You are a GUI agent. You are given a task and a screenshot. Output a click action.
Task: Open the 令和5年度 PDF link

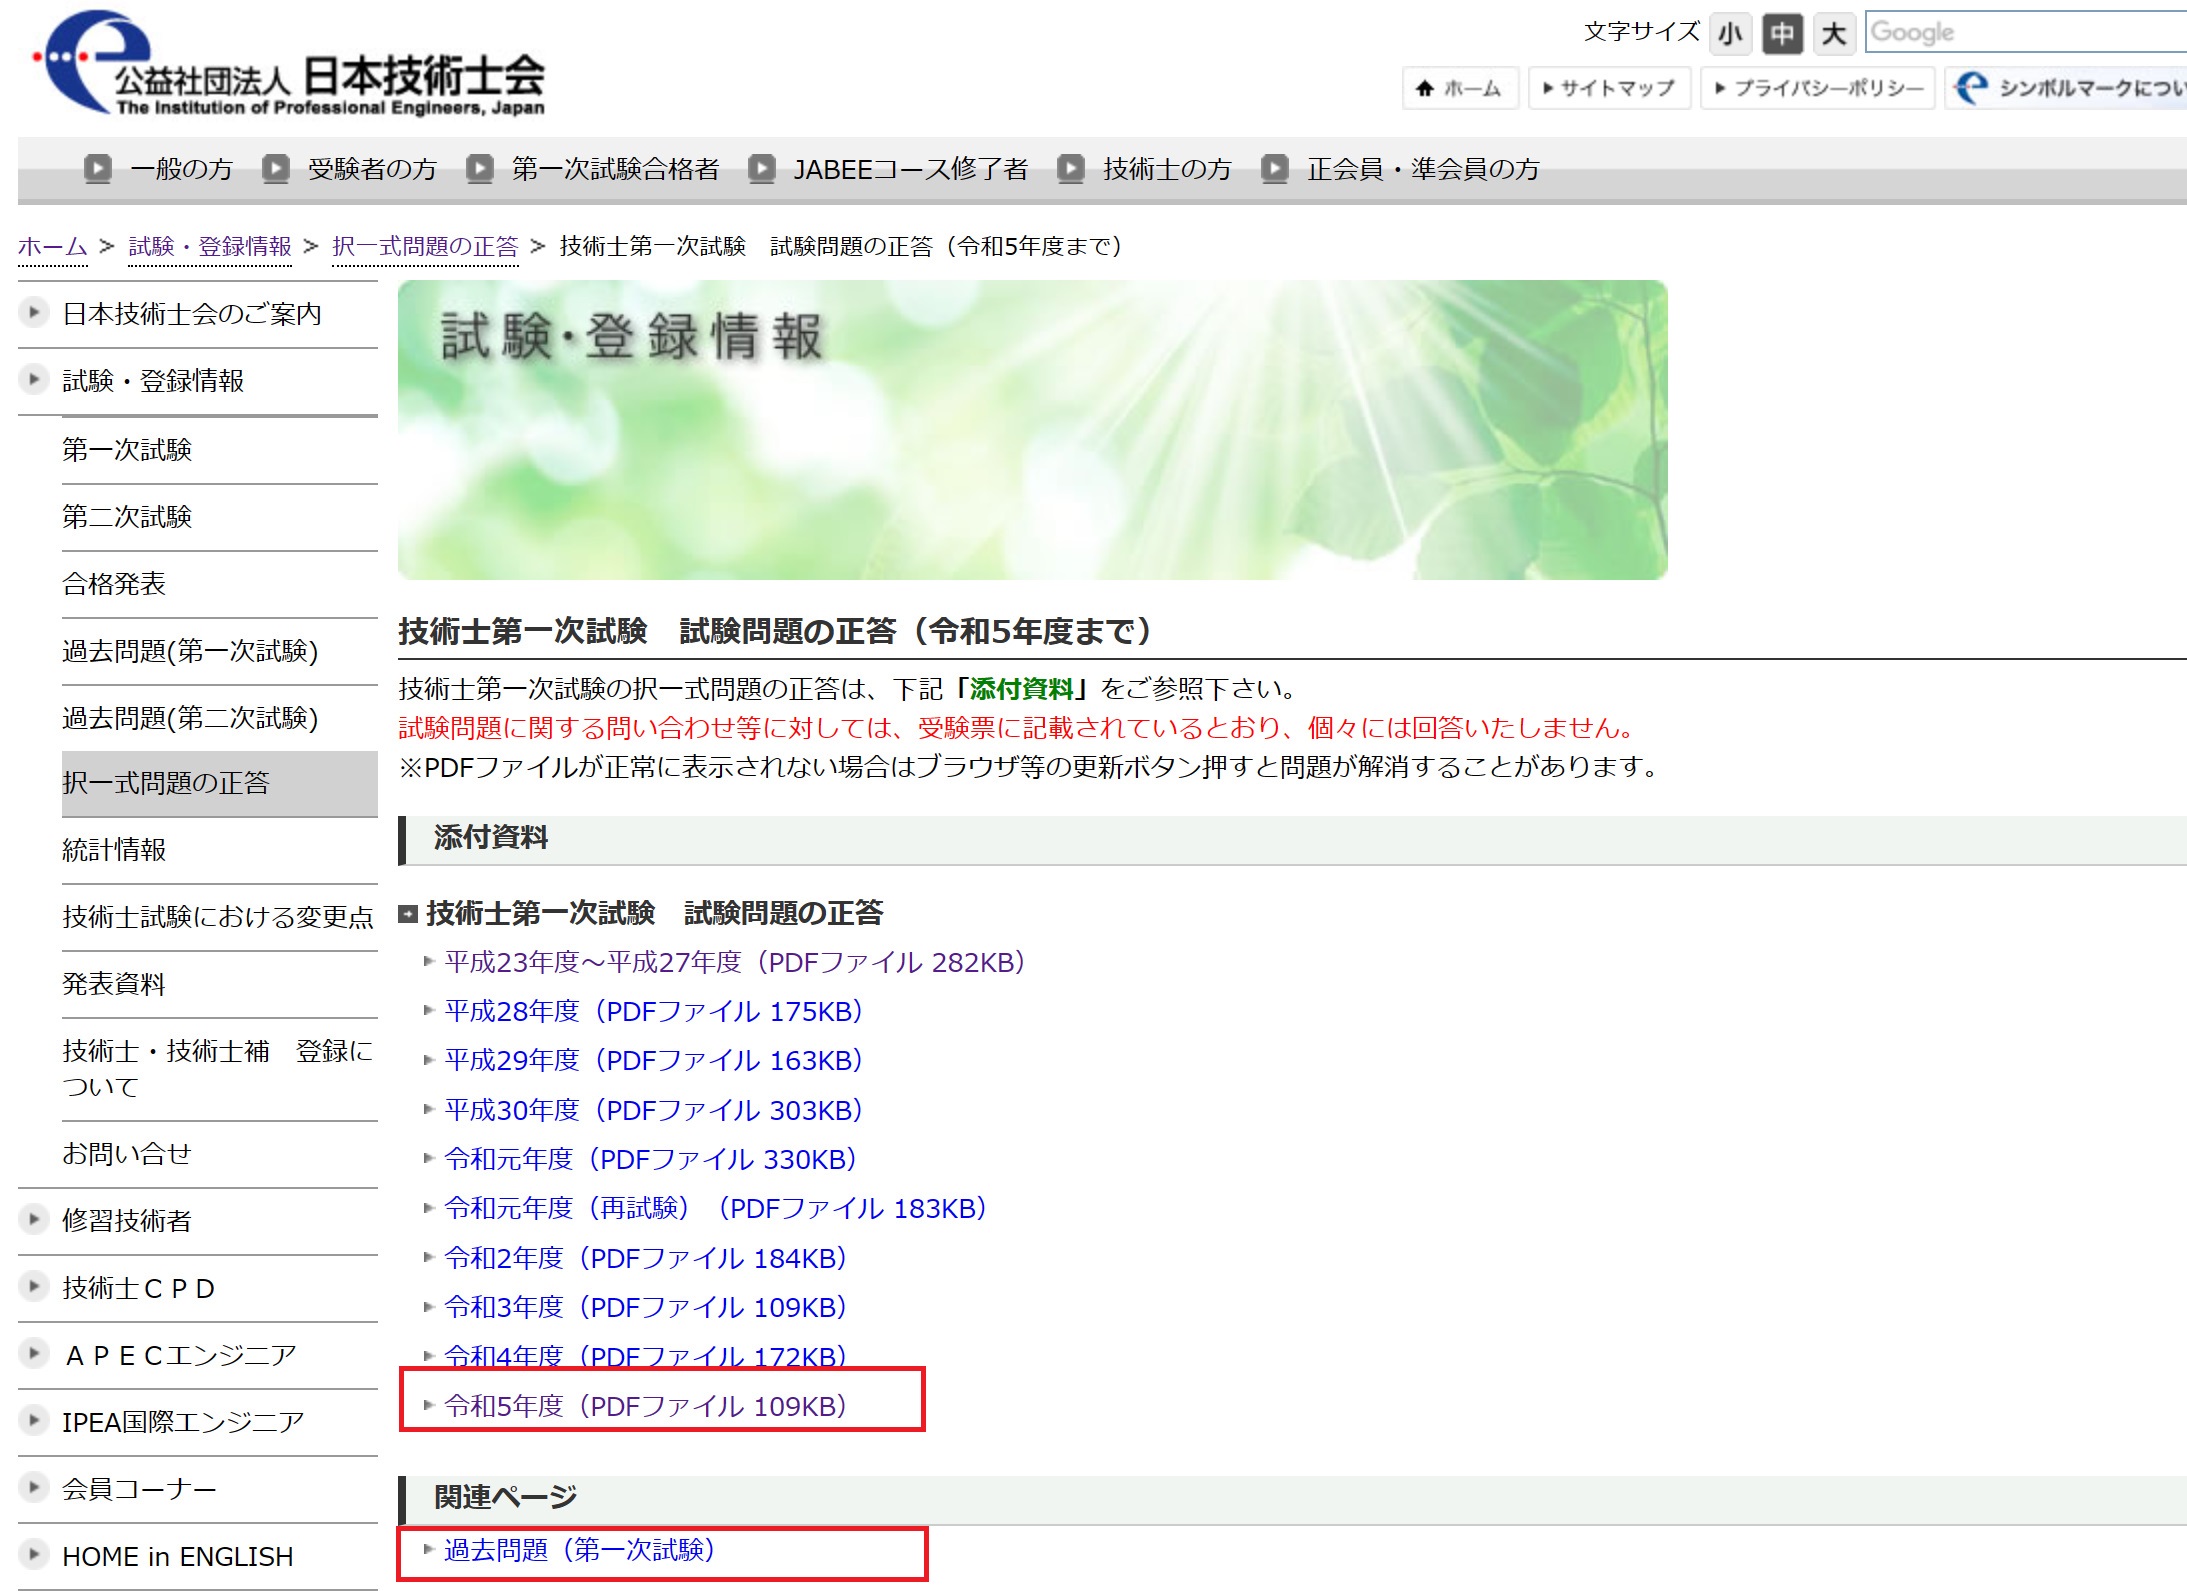coord(646,1406)
